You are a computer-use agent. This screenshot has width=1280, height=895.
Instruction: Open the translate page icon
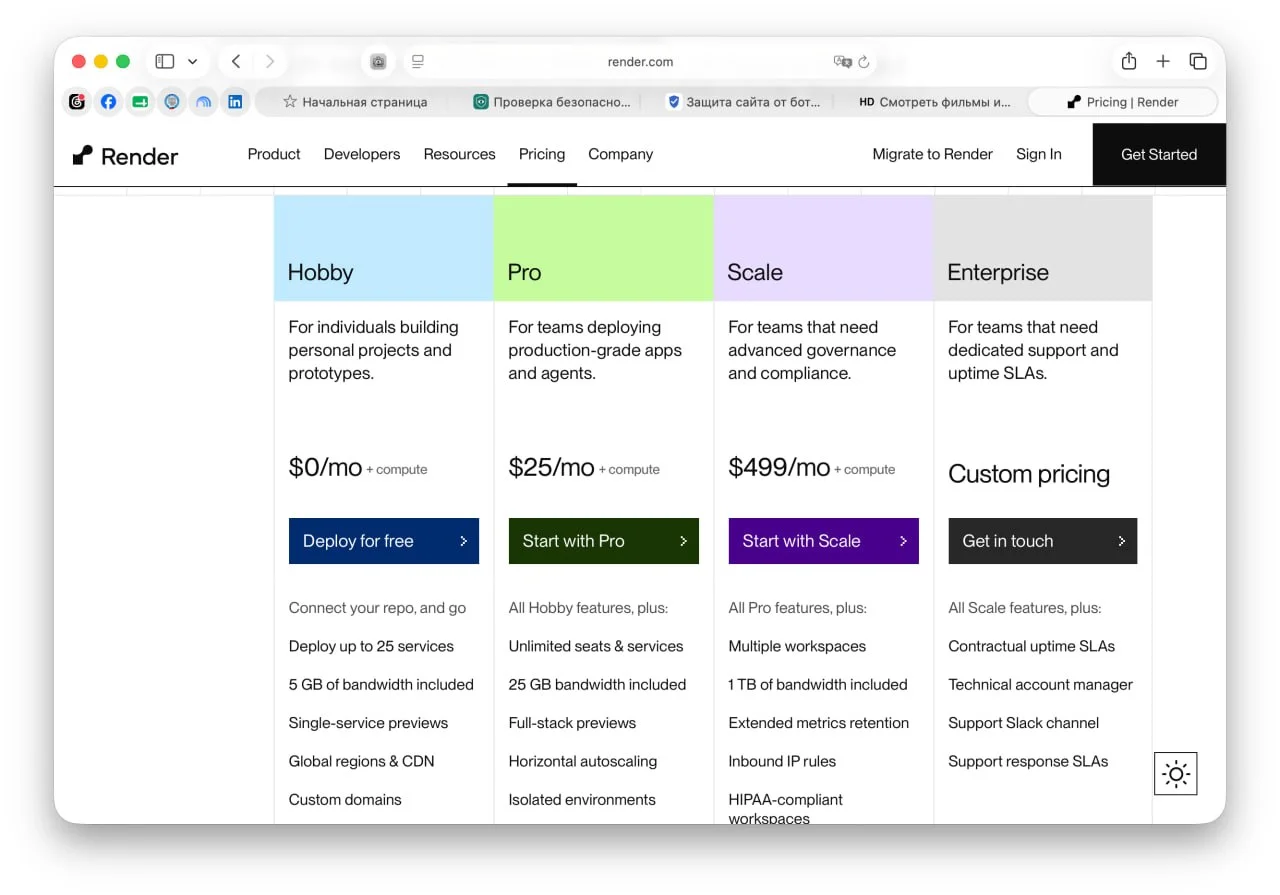[842, 62]
